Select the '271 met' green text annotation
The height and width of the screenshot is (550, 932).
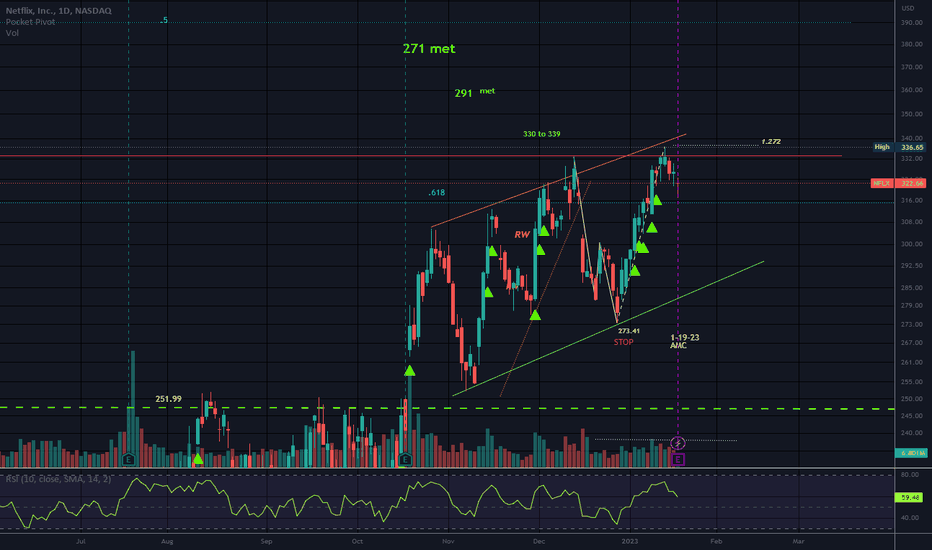click(429, 48)
